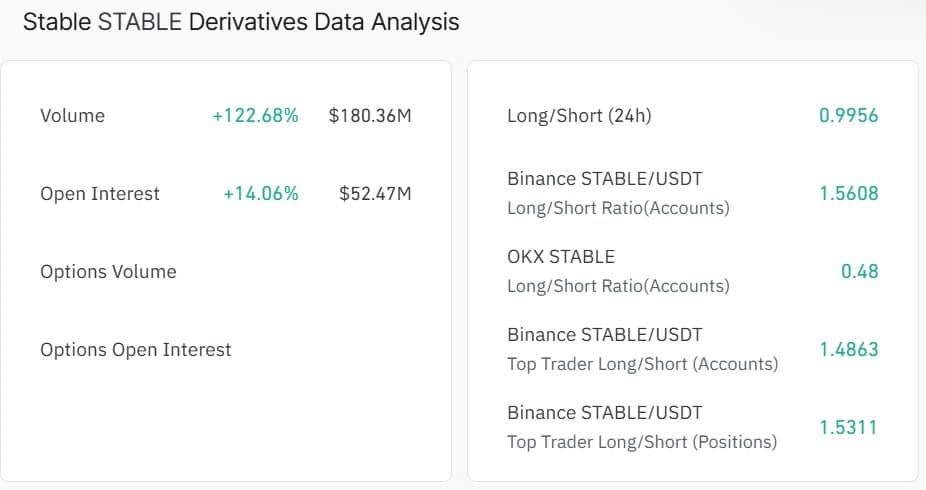Click the +122.68% volume change
Viewport: 926px width, 490px height.
(x=255, y=116)
